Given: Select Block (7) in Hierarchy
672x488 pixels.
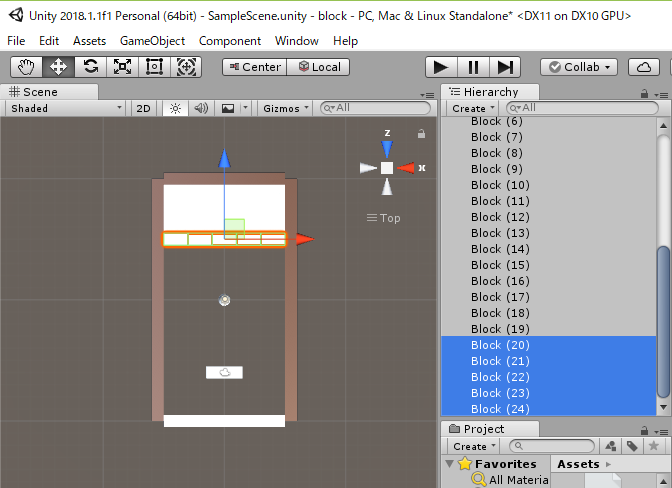Looking at the screenshot, I should [549, 137].
